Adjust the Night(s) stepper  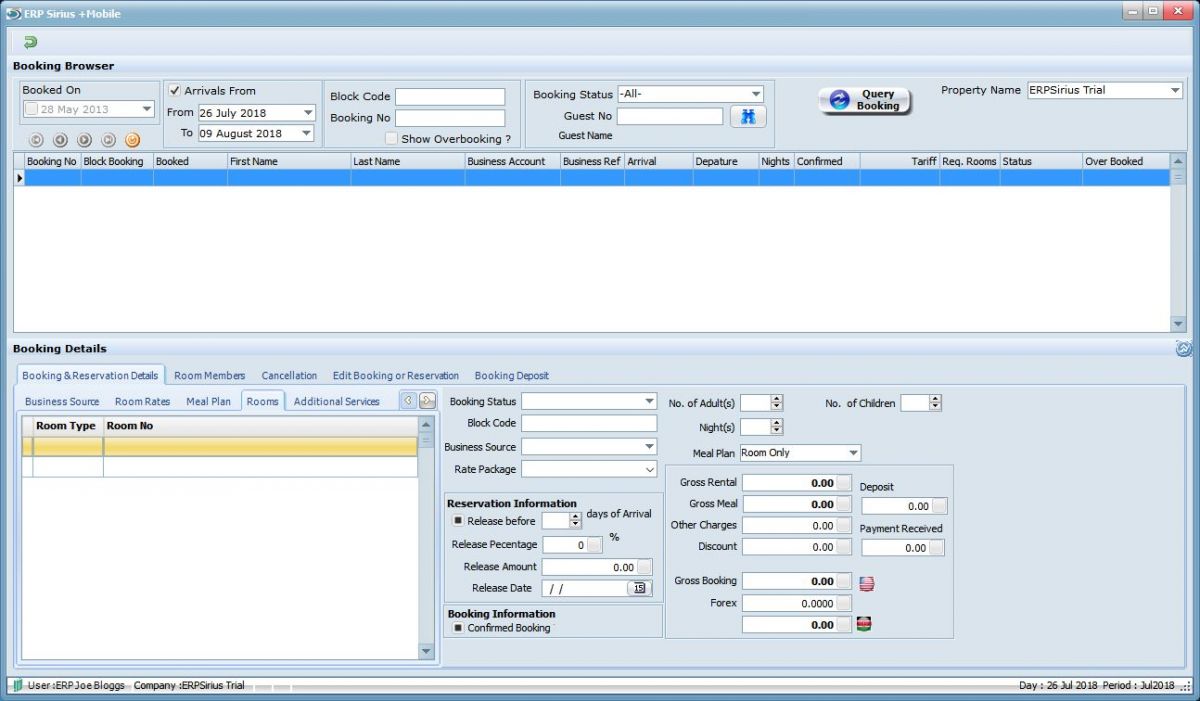click(776, 427)
